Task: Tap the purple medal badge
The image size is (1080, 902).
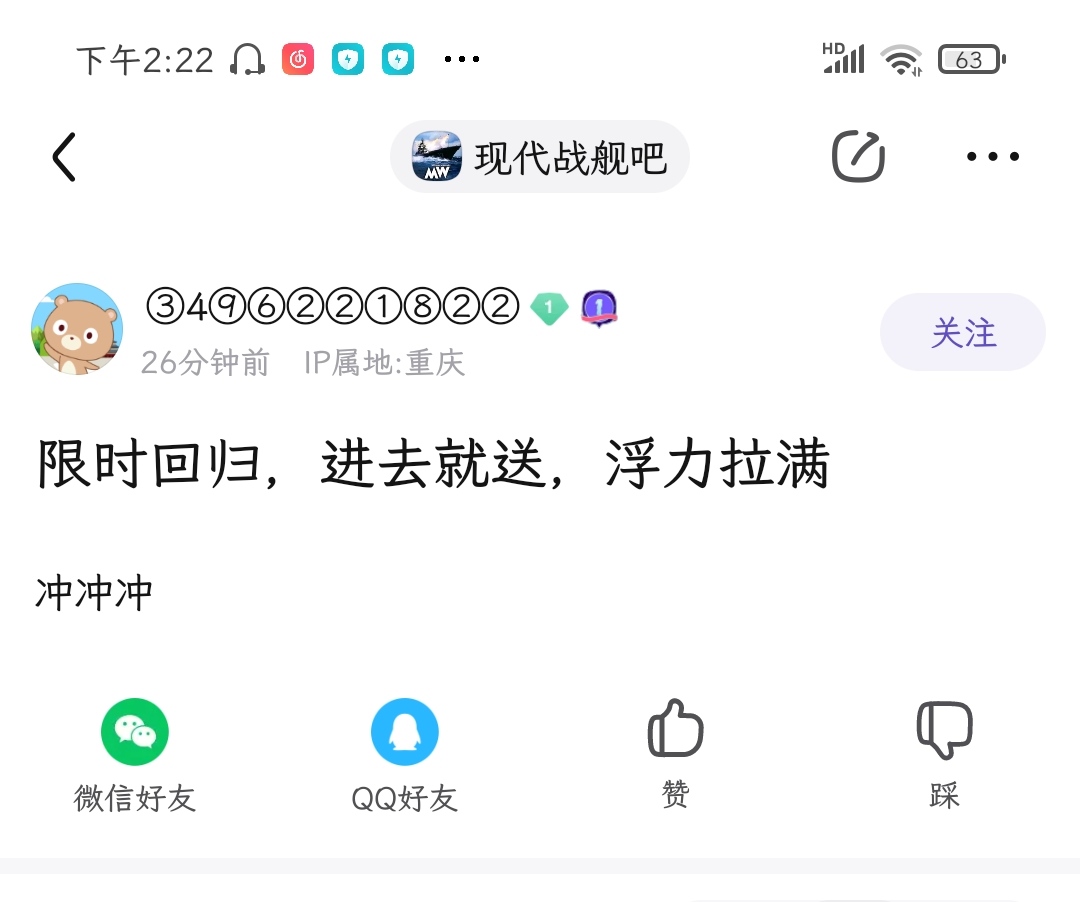Action: tap(599, 308)
